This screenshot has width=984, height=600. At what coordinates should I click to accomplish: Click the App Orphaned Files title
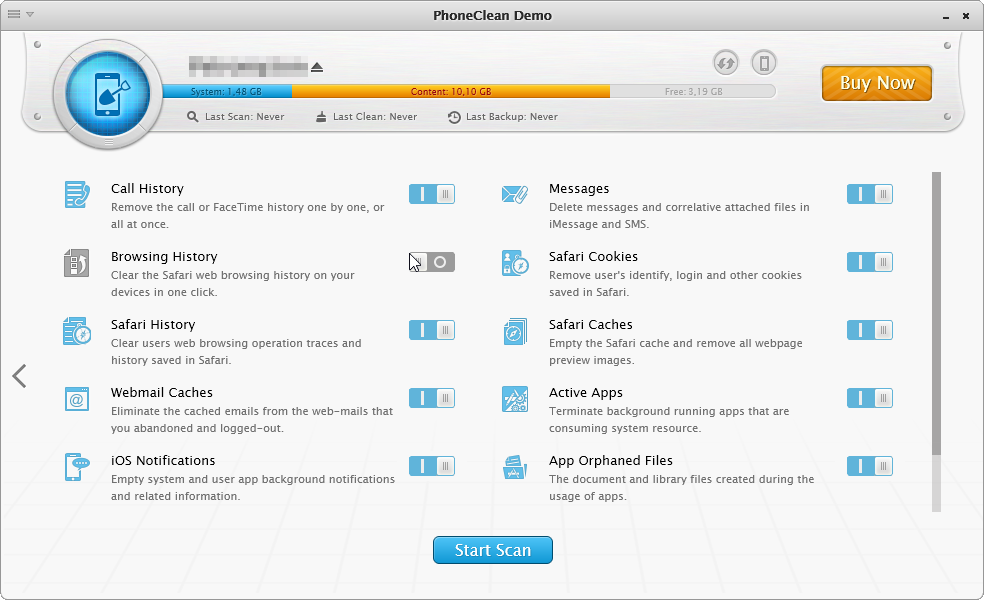611,460
